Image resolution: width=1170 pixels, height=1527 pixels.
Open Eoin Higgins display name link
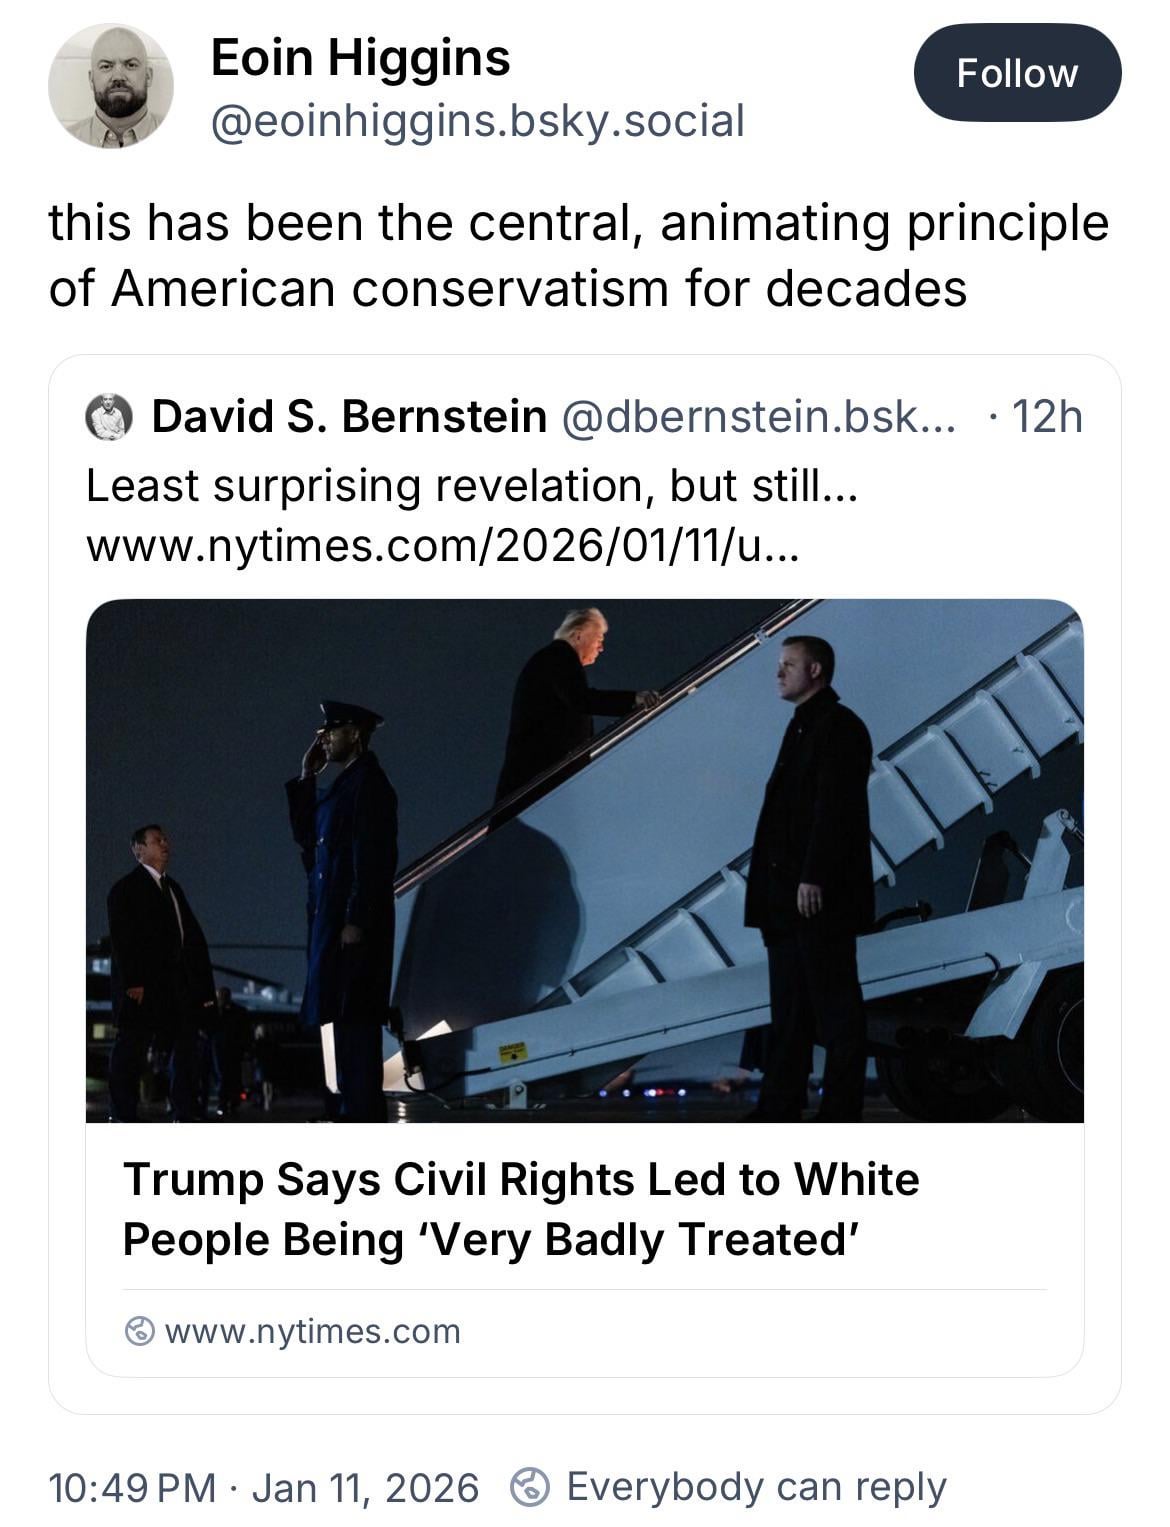pyautogui.click(x=360, y=58)
